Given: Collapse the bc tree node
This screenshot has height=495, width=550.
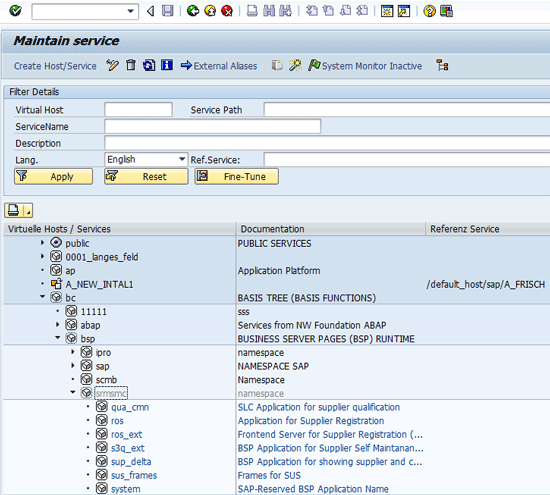Looking at the screenshot, I should [x=43, y=297].
